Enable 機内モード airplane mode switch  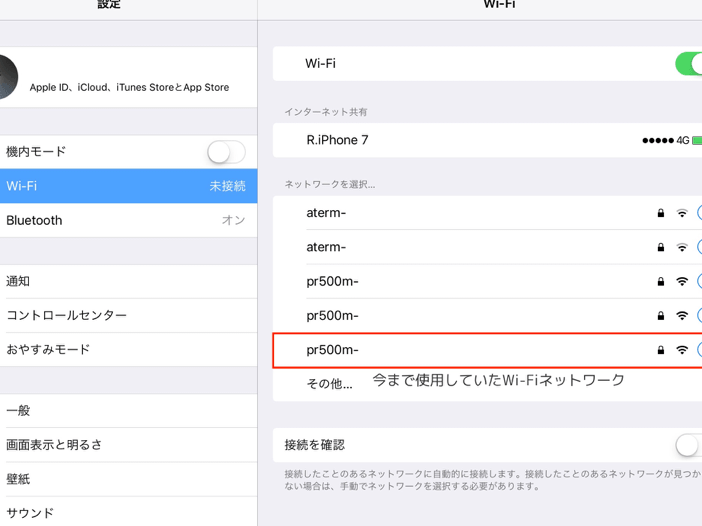pyautogui.click(x=226, y=152)
